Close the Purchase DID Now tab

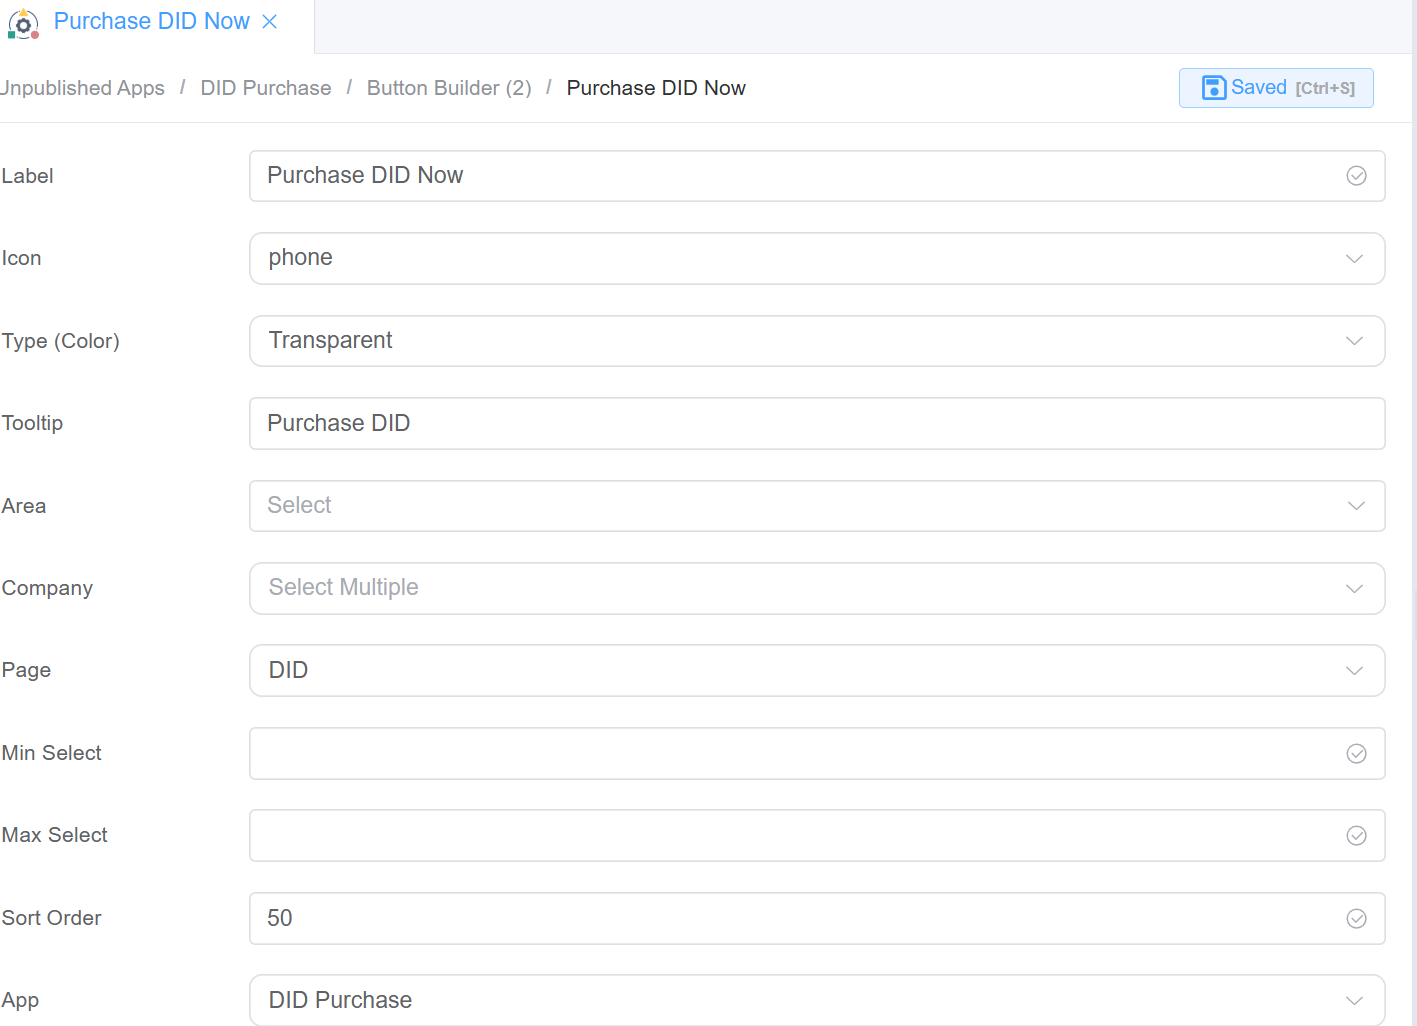click(269, 22)
